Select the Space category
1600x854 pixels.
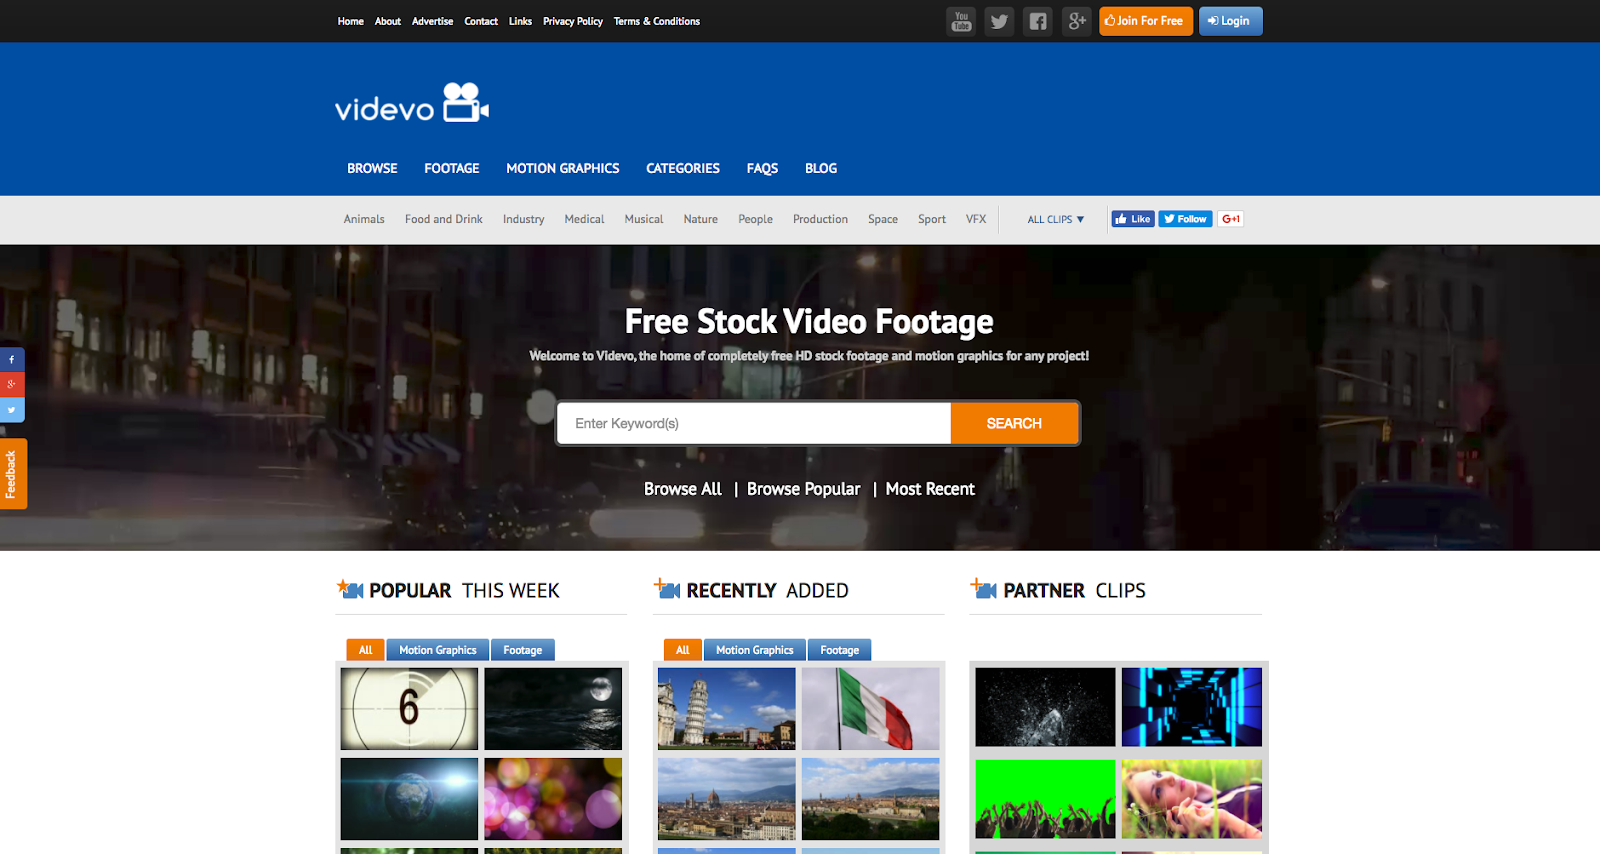[x=883, y=219]
